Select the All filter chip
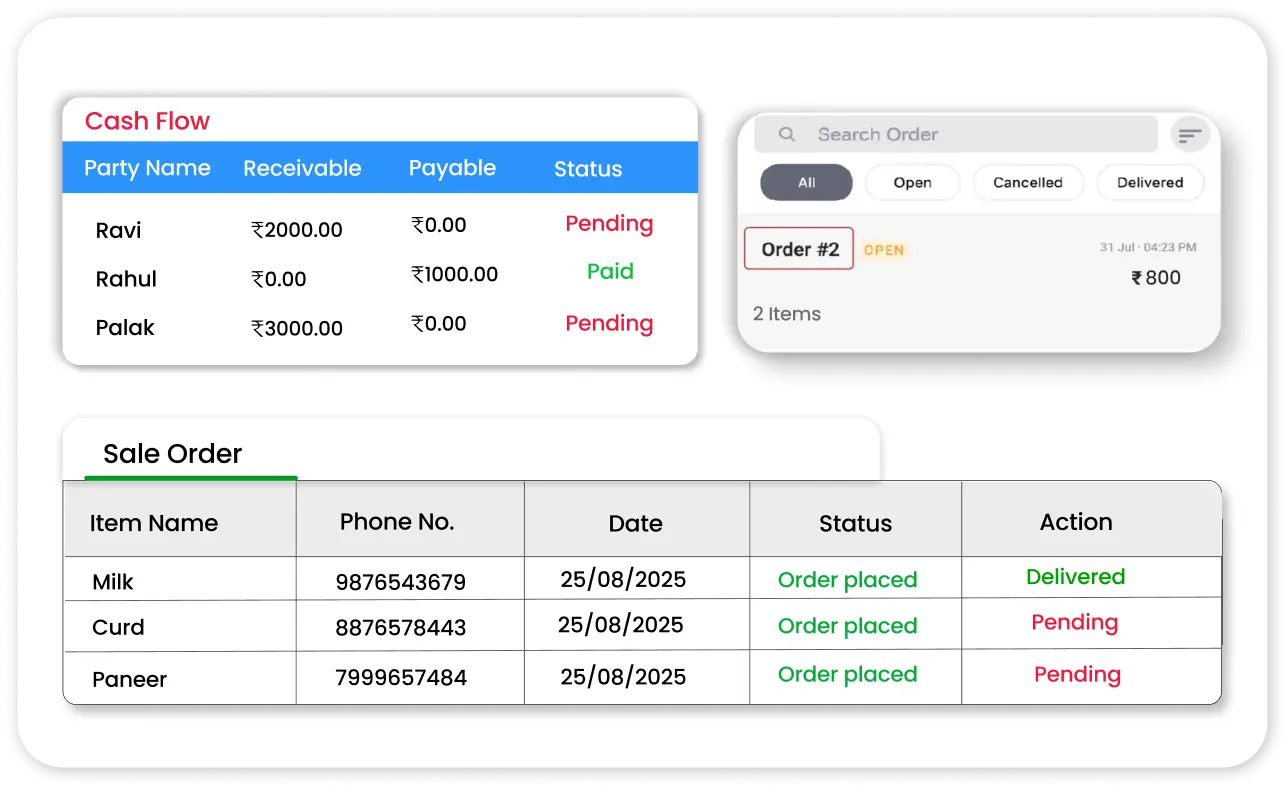Image resolution: width=1287 pixels, height=787 pixels. pyautogui.click(x=806, y=183)
